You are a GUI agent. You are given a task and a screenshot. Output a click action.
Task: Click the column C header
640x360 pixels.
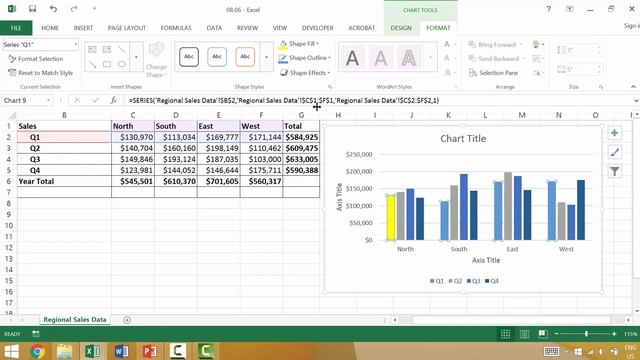pos(133,115)
